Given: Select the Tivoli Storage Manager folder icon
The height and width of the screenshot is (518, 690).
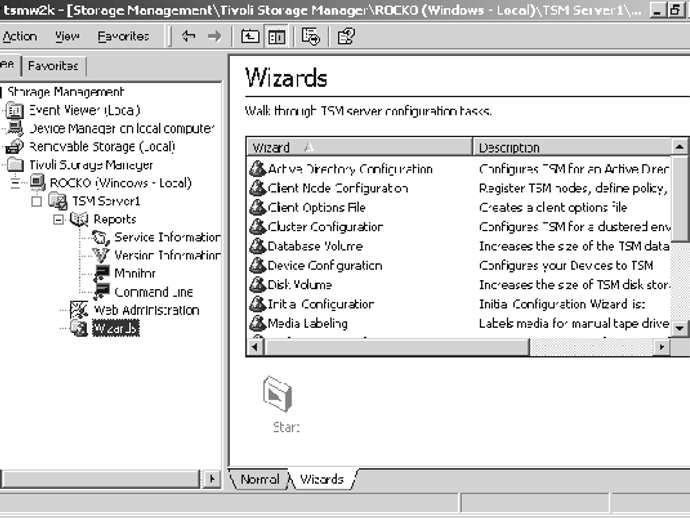Looking at the screenshot, I should pos(15,164).
